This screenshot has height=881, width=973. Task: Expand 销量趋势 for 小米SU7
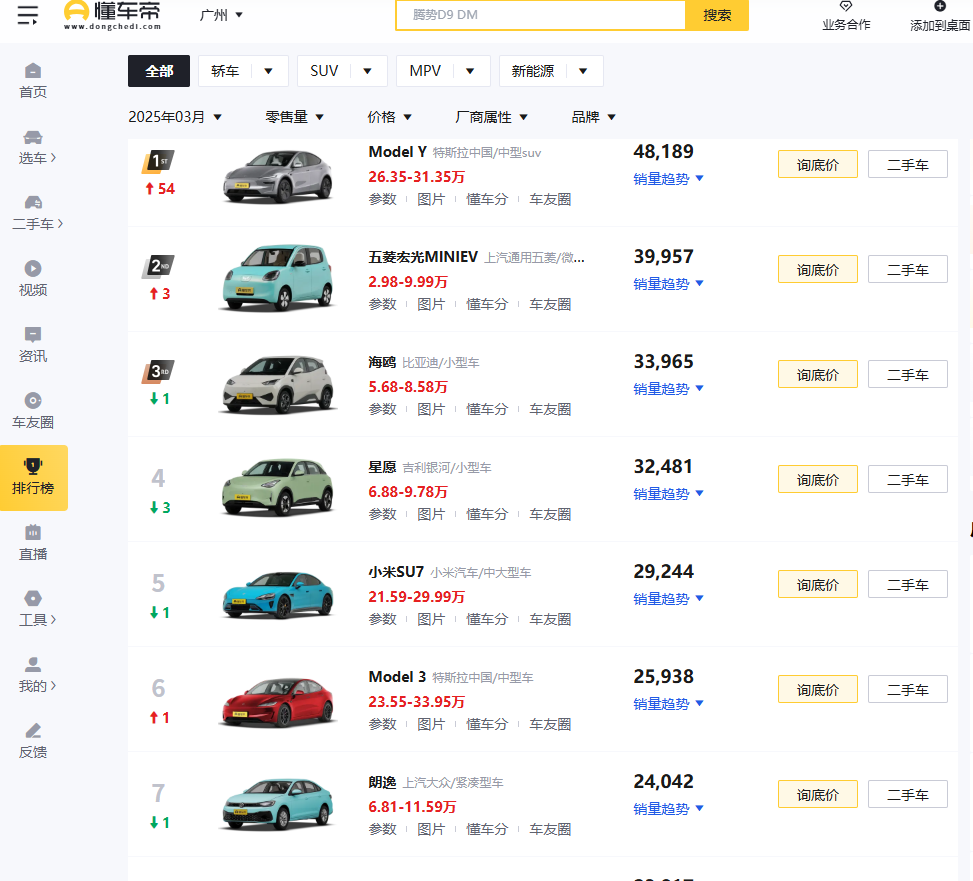668,599
